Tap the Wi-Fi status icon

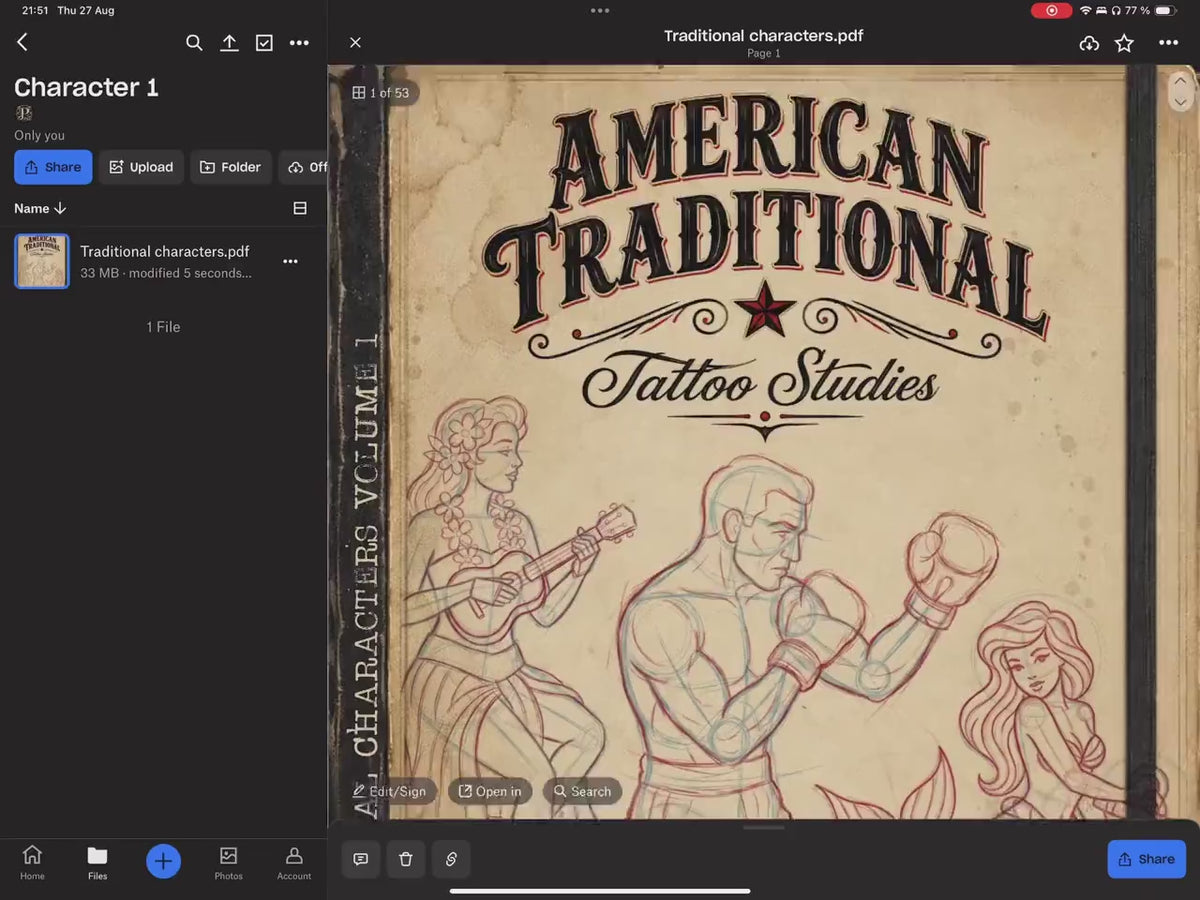[1085, 10]
